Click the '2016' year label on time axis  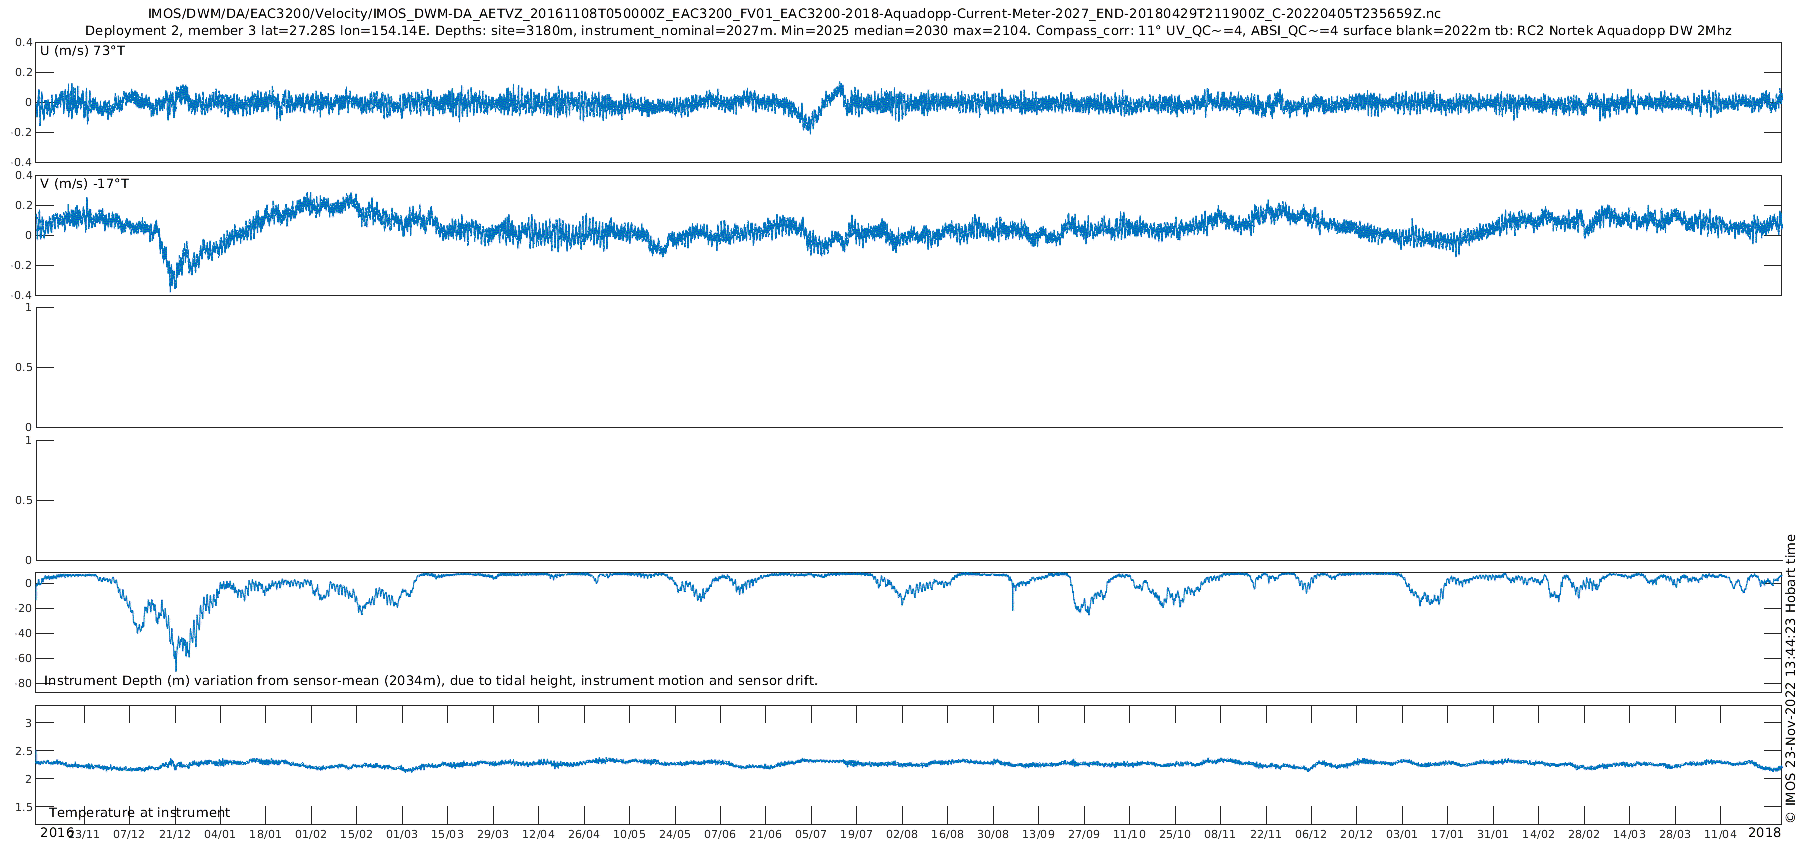click(56, 833)
